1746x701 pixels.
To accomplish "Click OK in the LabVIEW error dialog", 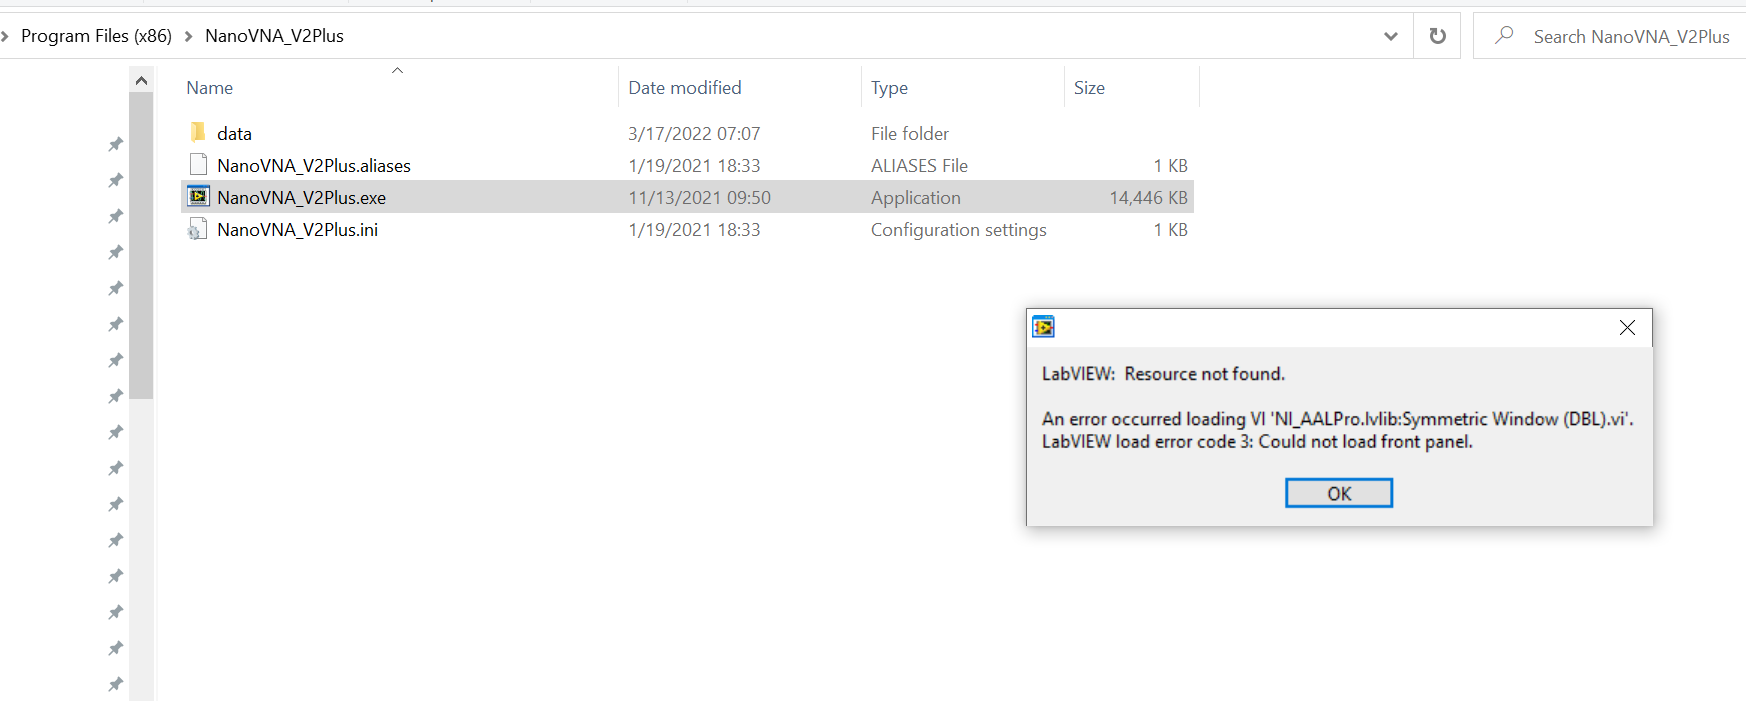I will [1338, 493].
